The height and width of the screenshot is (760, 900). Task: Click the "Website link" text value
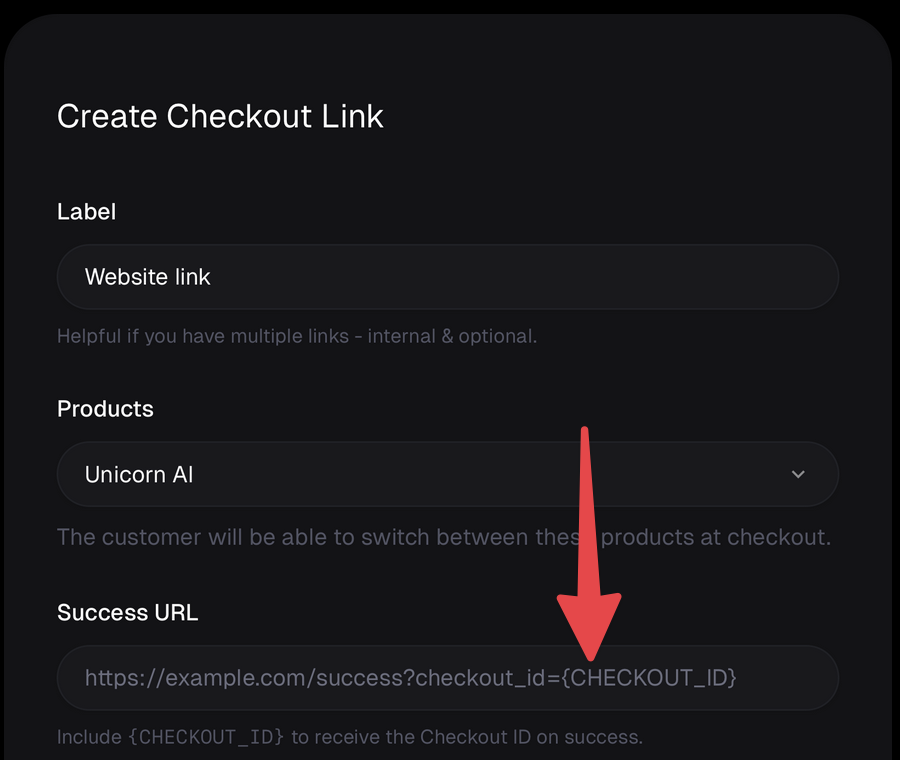[x=148, y=277]
